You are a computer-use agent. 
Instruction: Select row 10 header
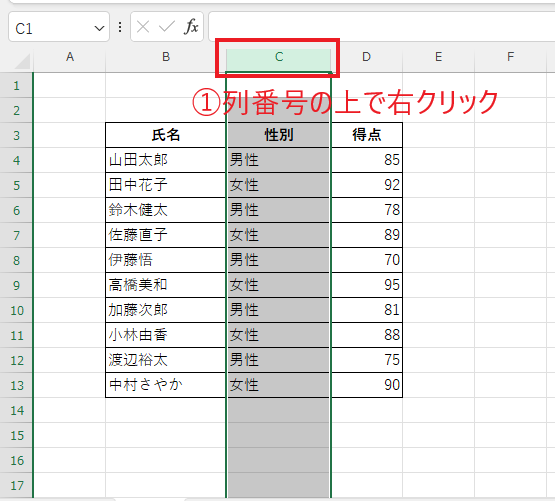pos(16,311)
